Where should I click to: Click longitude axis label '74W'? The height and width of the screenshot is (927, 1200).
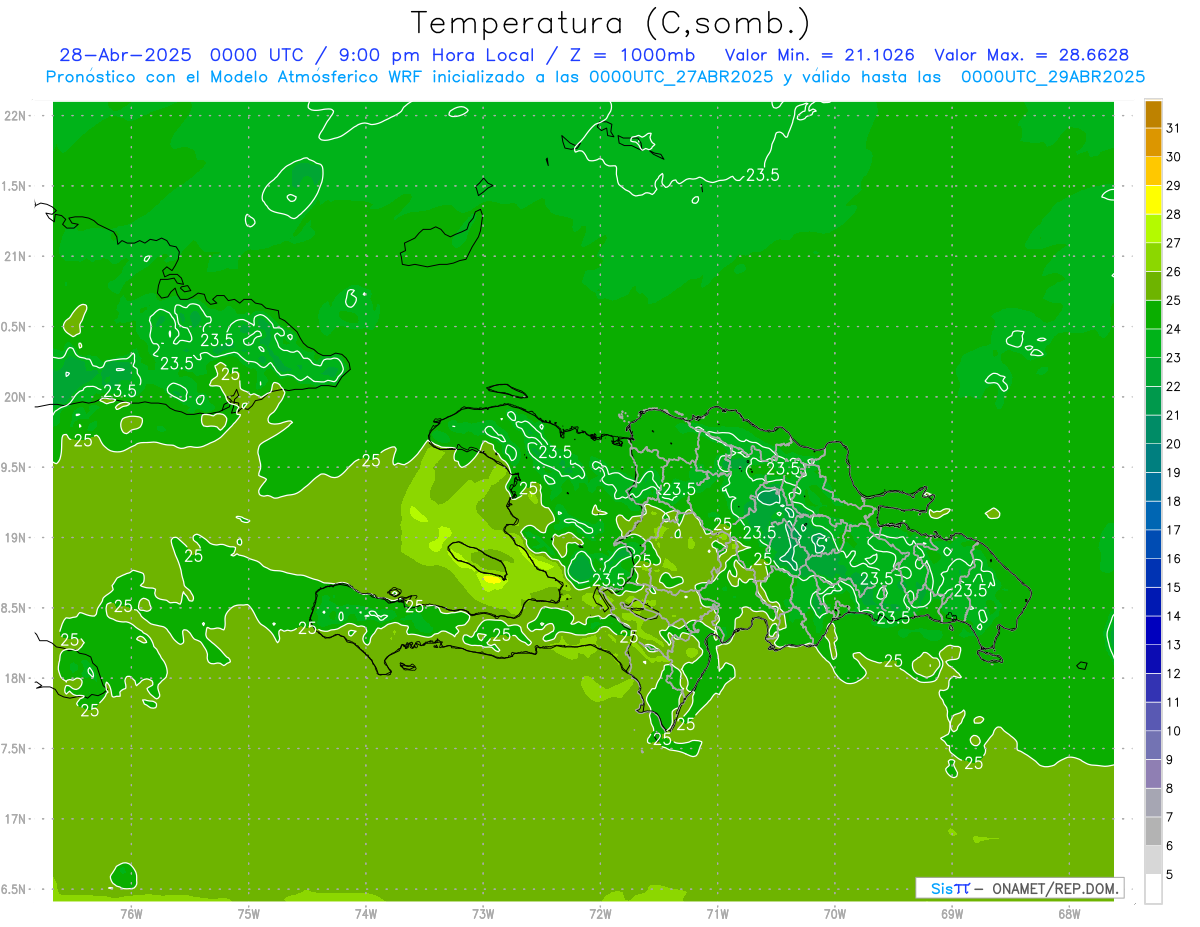(x=365, y=914)
